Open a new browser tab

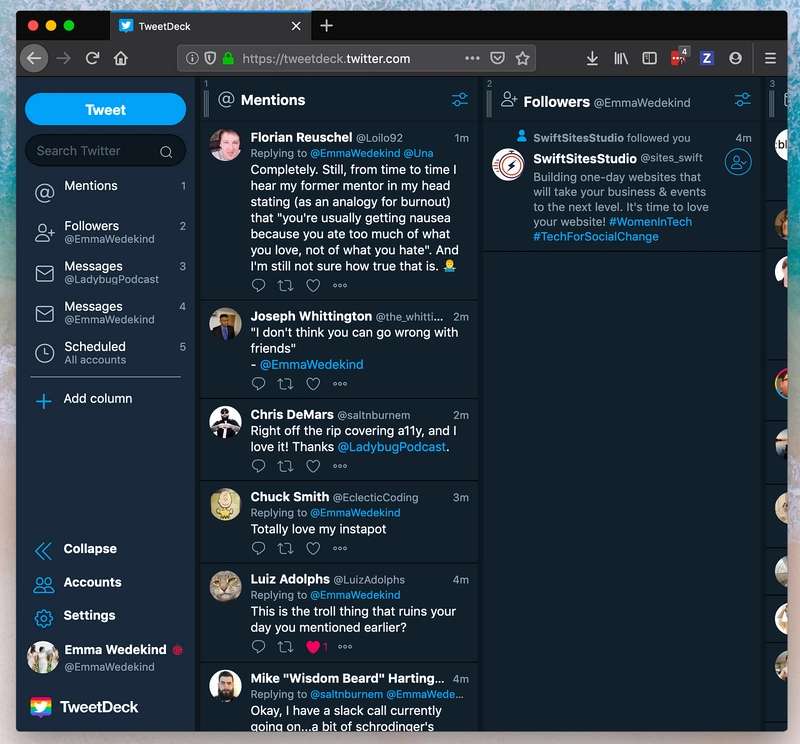click(x=327, y=26)
